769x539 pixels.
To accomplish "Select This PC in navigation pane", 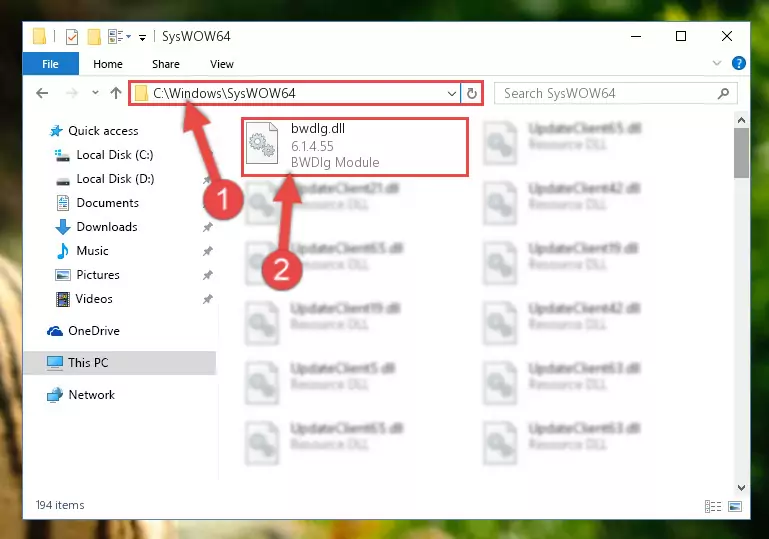I will tap(120, 363).
